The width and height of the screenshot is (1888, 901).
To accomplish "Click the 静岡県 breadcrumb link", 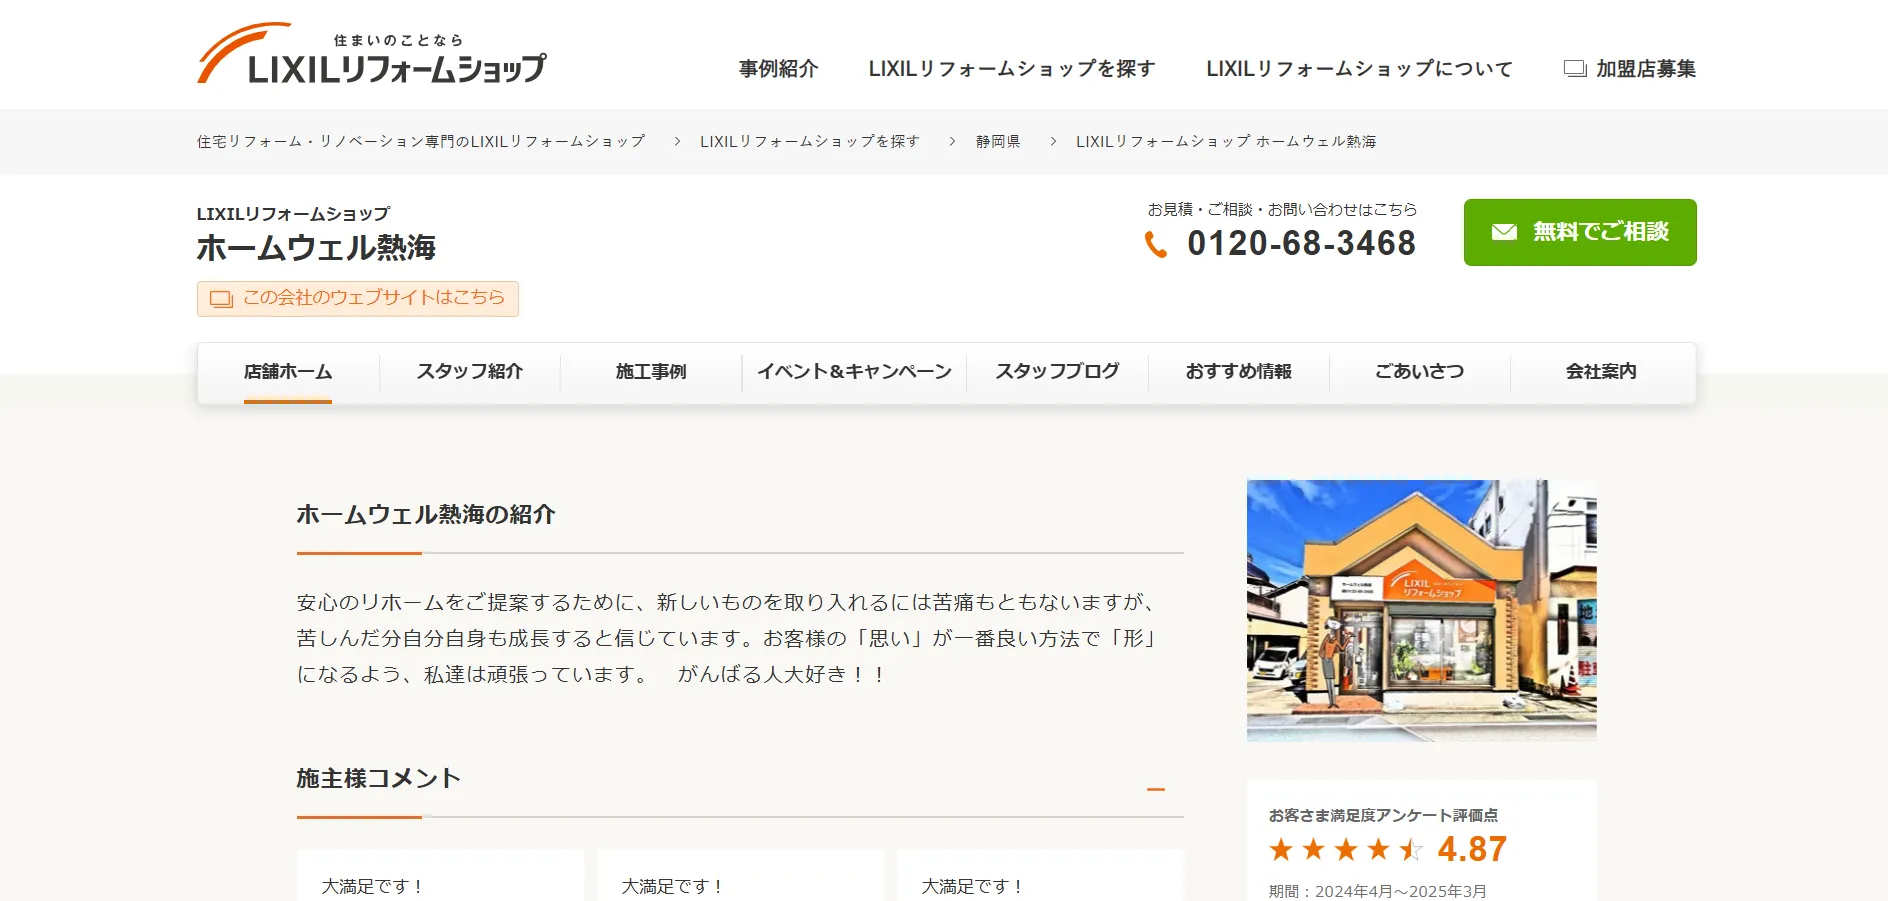I will 998,142.
